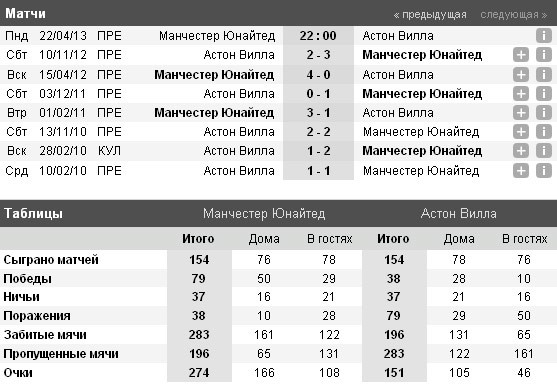Open info icon for 28/02/10 cup match
The height and width of the screenshot is (390, 557).
pyautogui.click(x=544, y=151)
